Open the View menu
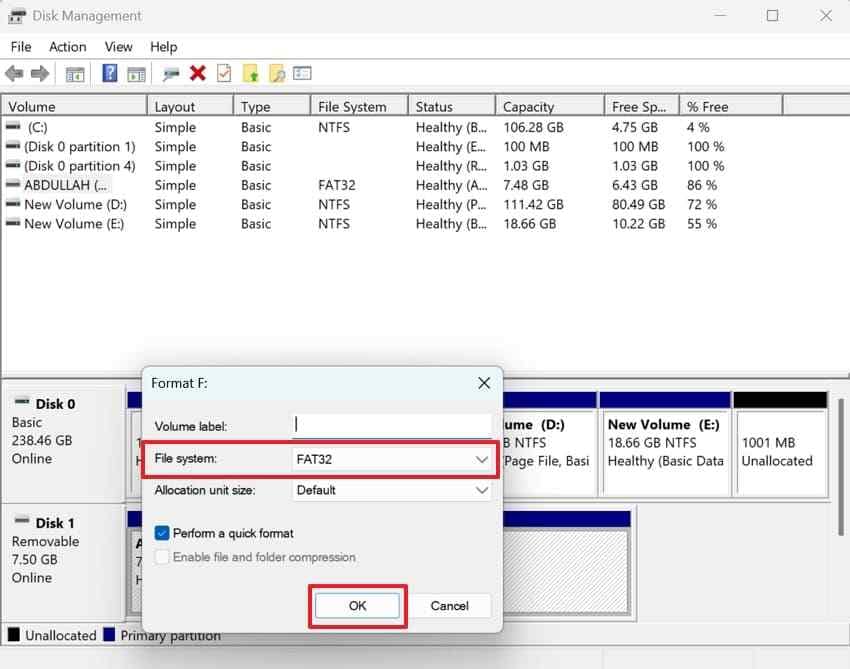 [118, 47]
